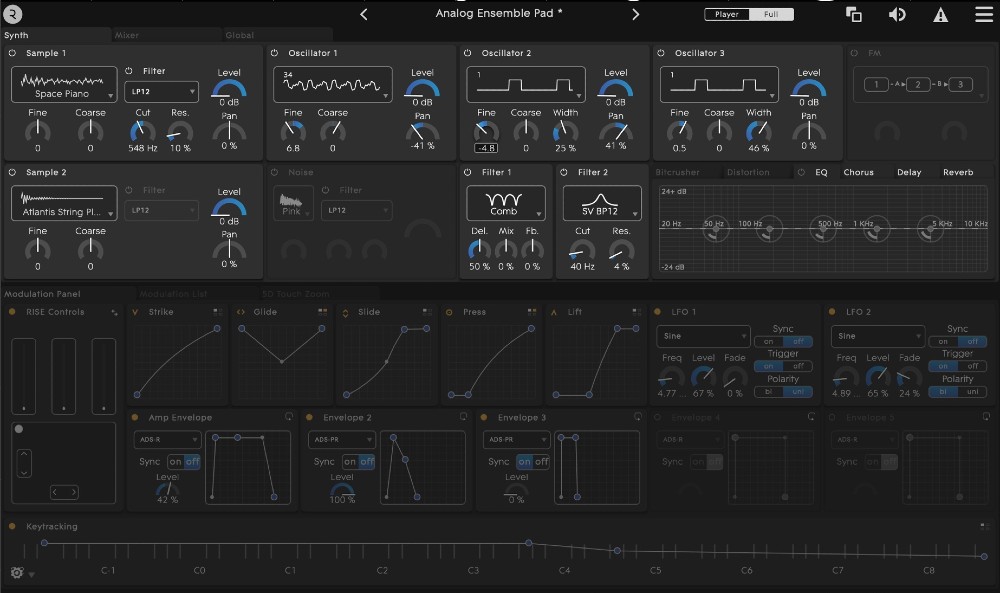The width and height of the screenshot is (1000, 593).
Task: Click the next preset arrow
Action: pyautogui.click(x=635, y=14)
